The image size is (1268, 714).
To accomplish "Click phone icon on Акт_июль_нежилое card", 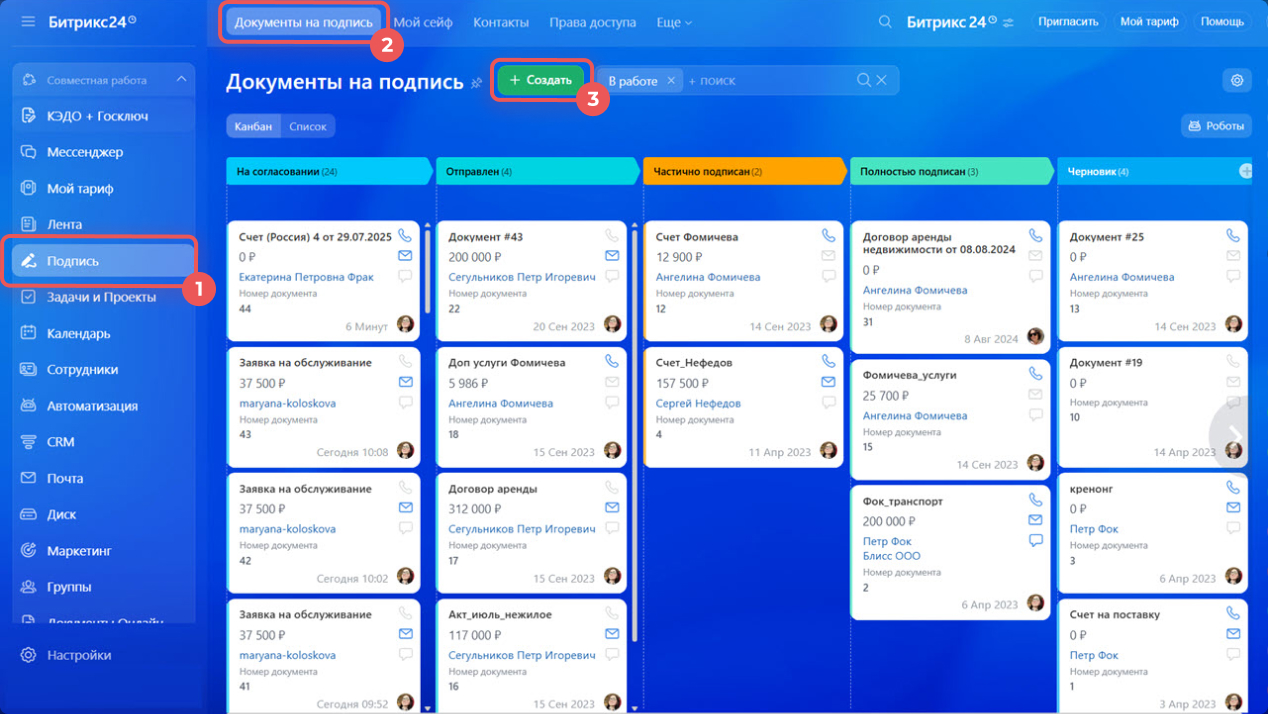I will click(612, 614).
